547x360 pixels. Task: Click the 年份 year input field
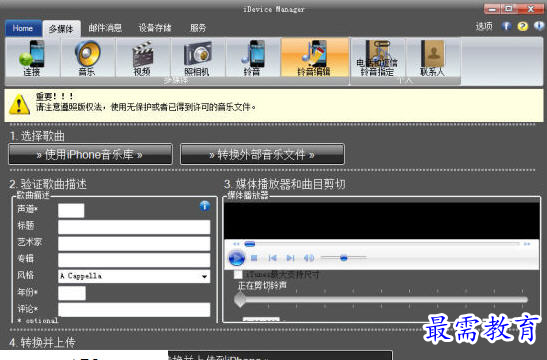pos(72,293)
